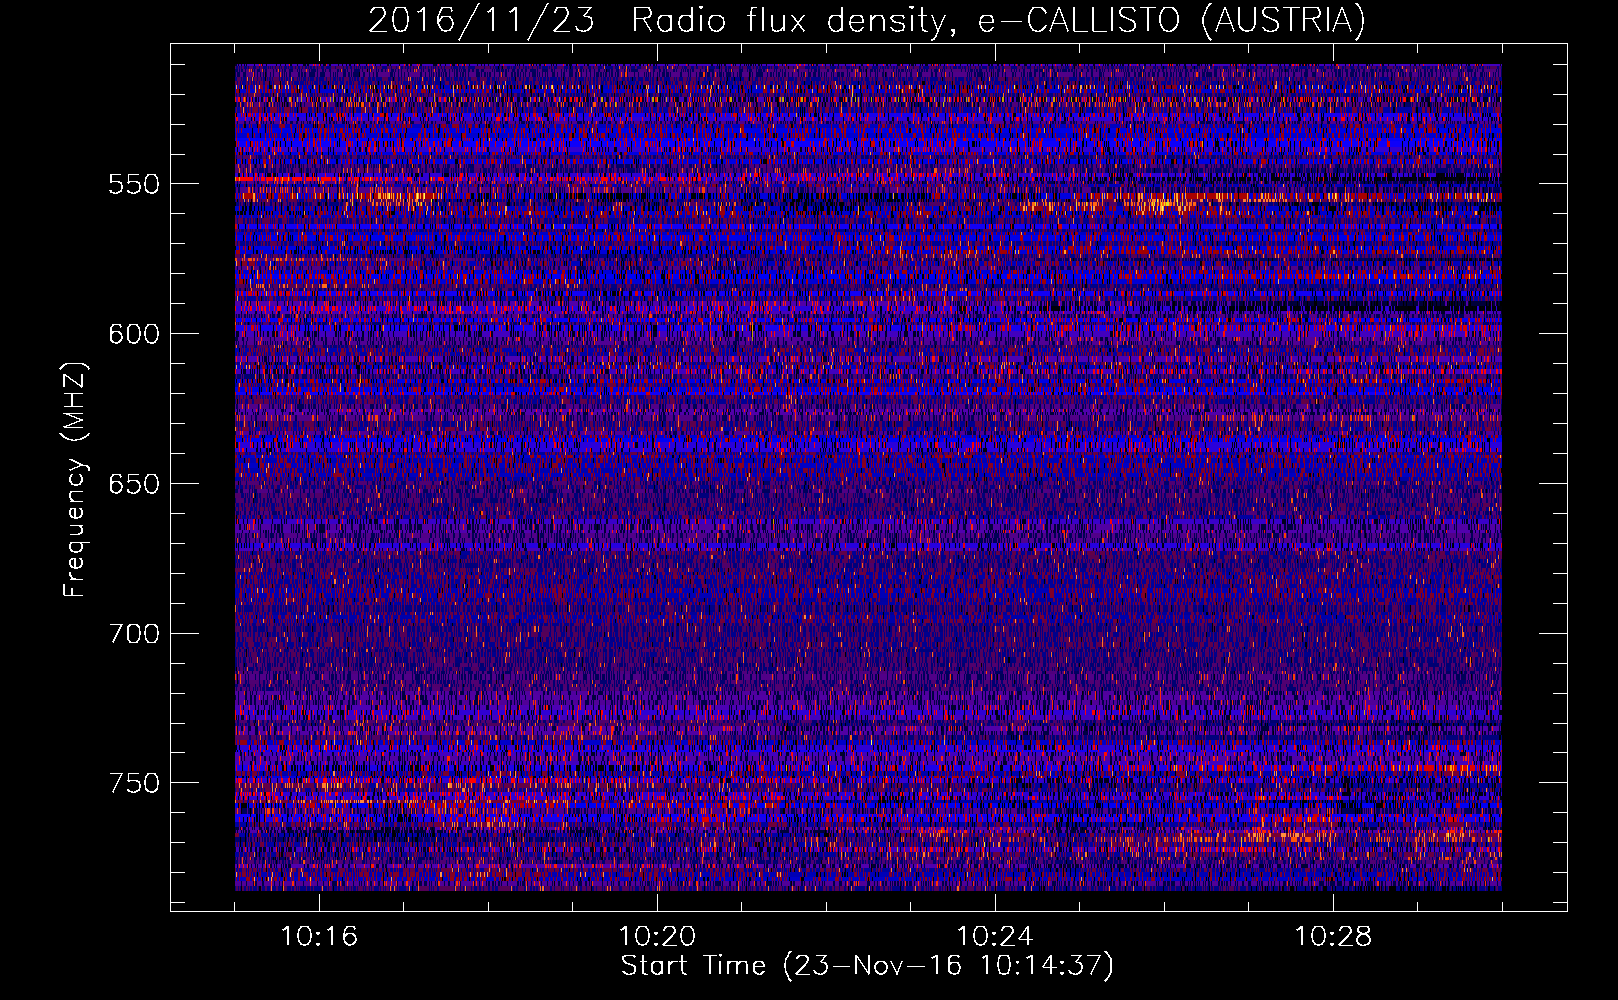The width and height of the screenshot is (1618, 1000).
Task: Click the 'Start Time (23-Nov-16 10:14:37)' label
Action: point(867,966)
